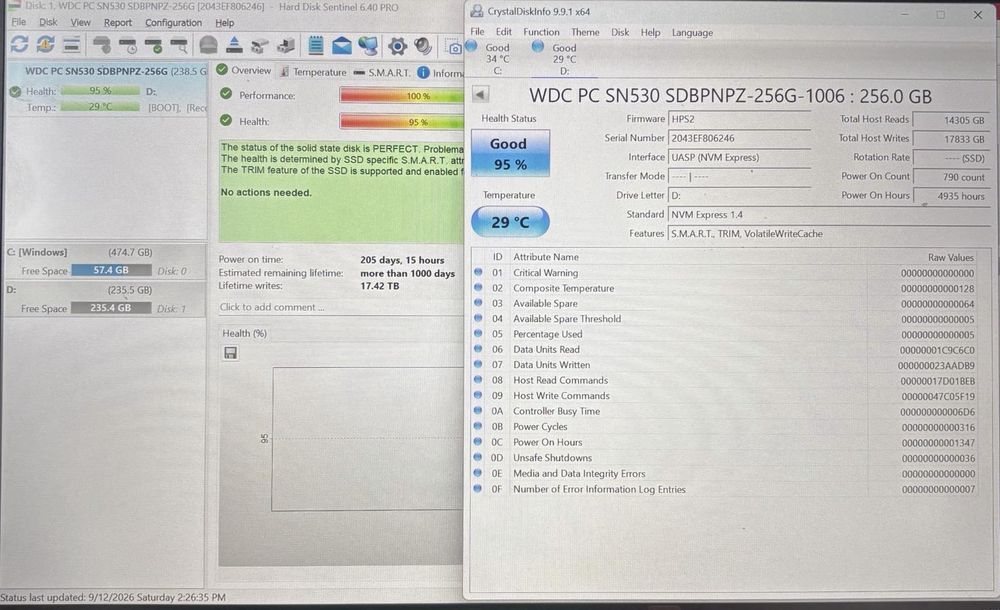Click the Refresh icon in Hard Disk Sentinel toolbar
Image resolution: width=1000 pixels, height=610 pixels.
(x=19, y=44)
